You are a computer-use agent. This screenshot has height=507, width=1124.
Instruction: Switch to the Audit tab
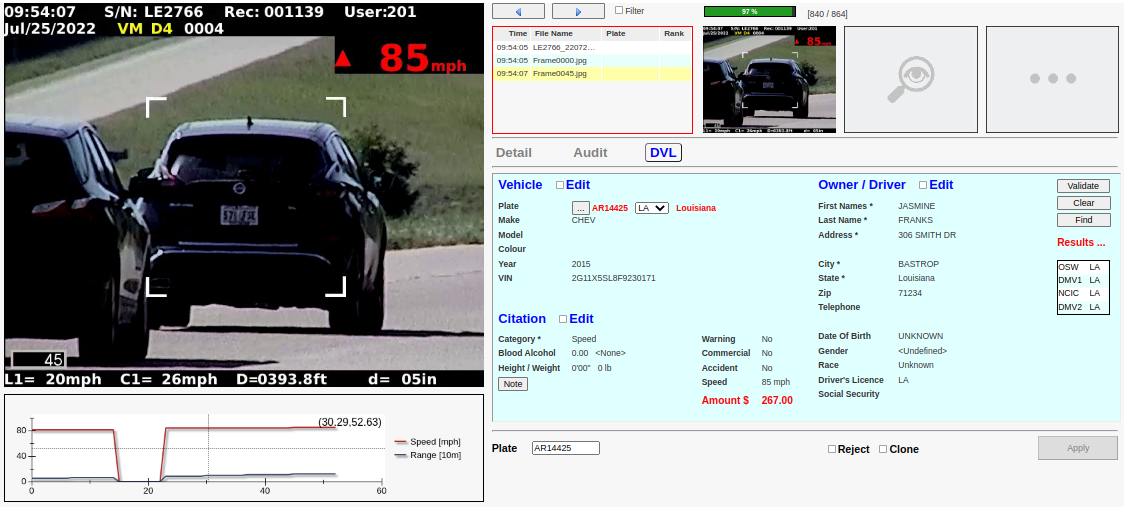590,153
